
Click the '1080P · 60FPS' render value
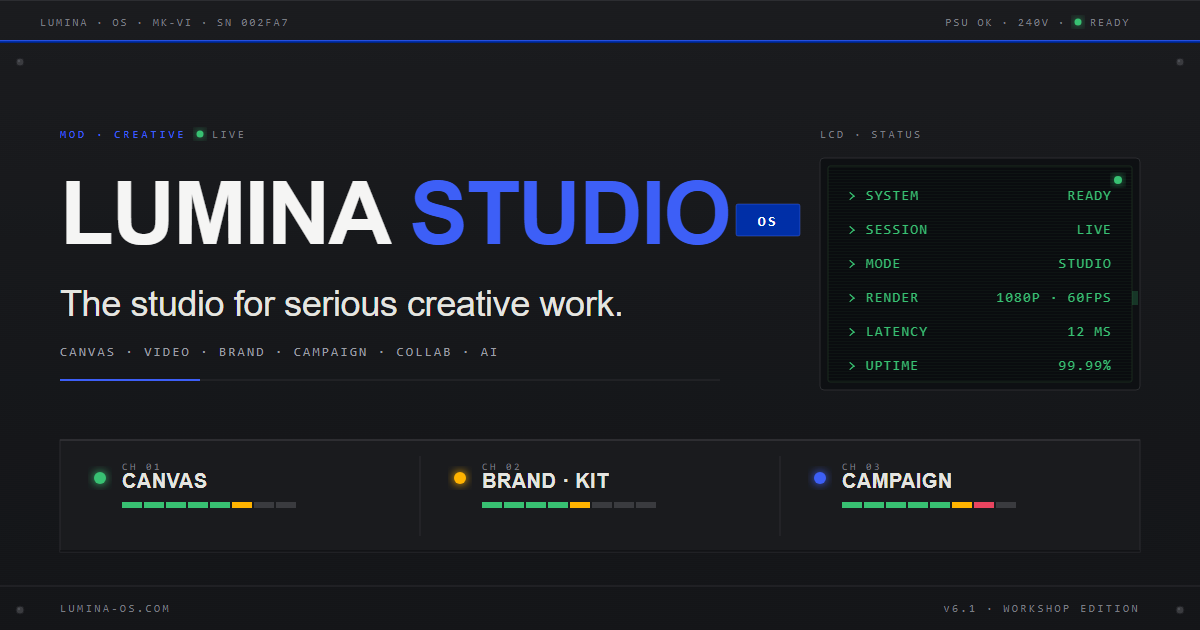(1054, 298)
